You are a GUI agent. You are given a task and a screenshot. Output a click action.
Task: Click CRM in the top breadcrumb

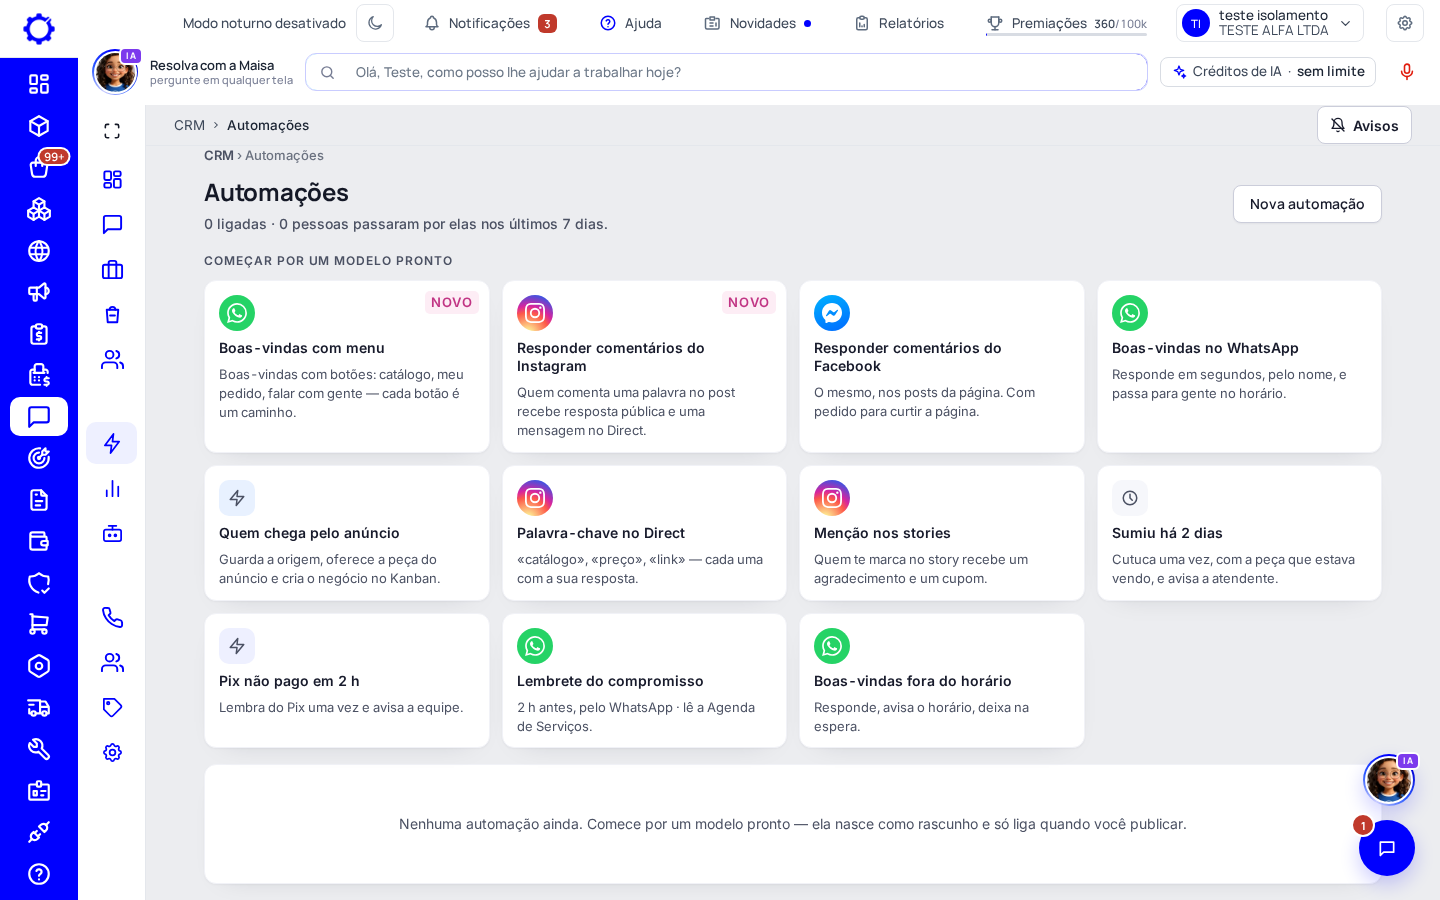189,125
